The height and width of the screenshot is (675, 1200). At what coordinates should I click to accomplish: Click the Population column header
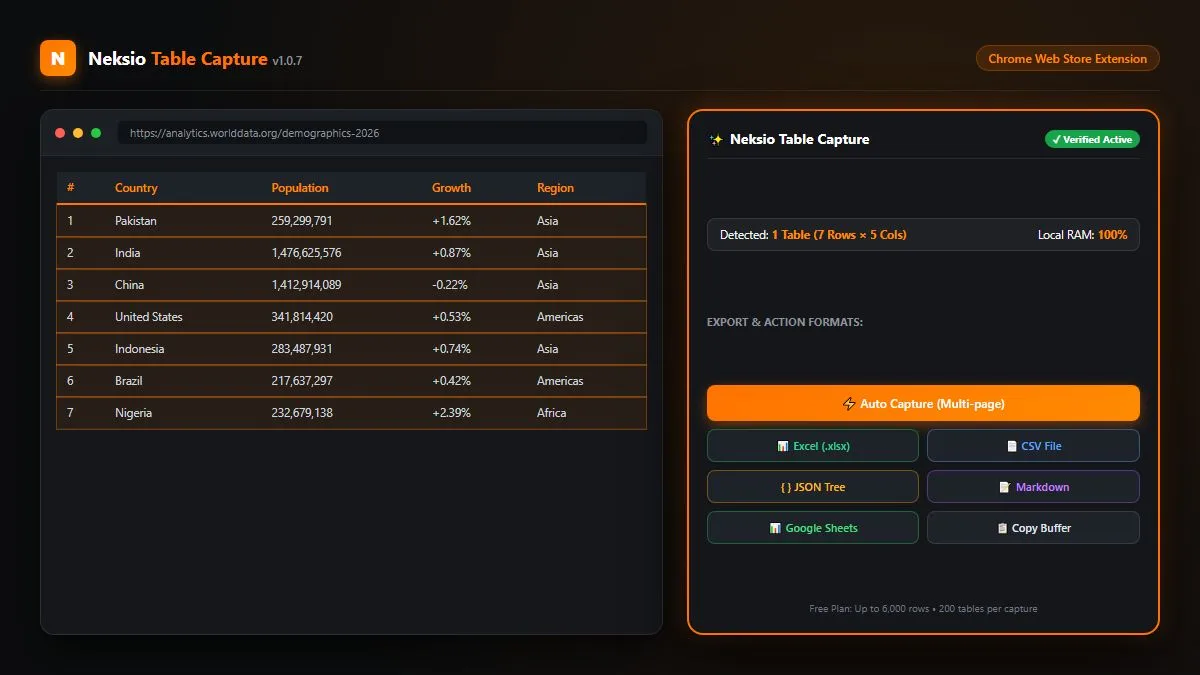[x=300, y=188]
